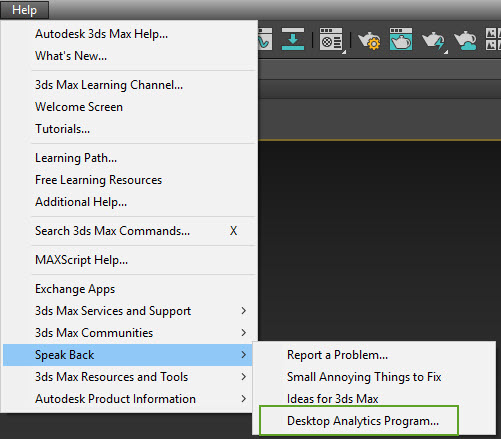Choose Welcome Screen
Viewport: 501px width, 439px height.
tap(129, 107)
